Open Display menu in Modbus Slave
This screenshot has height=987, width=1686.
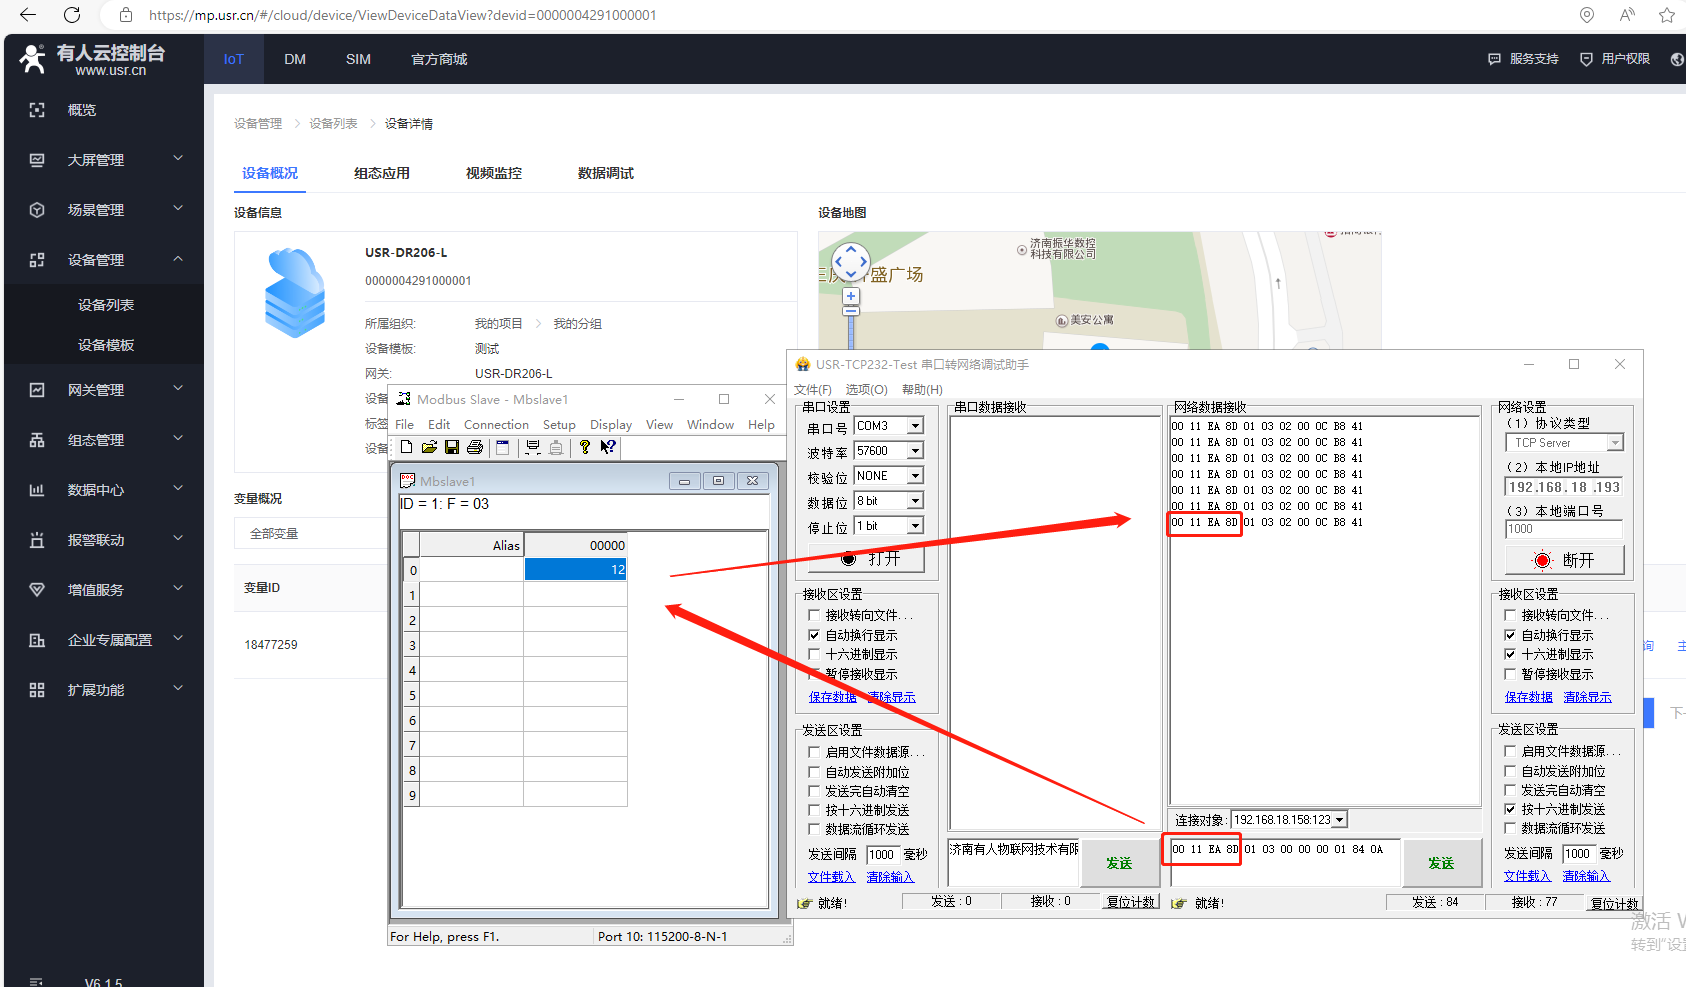tap(611, 425)
